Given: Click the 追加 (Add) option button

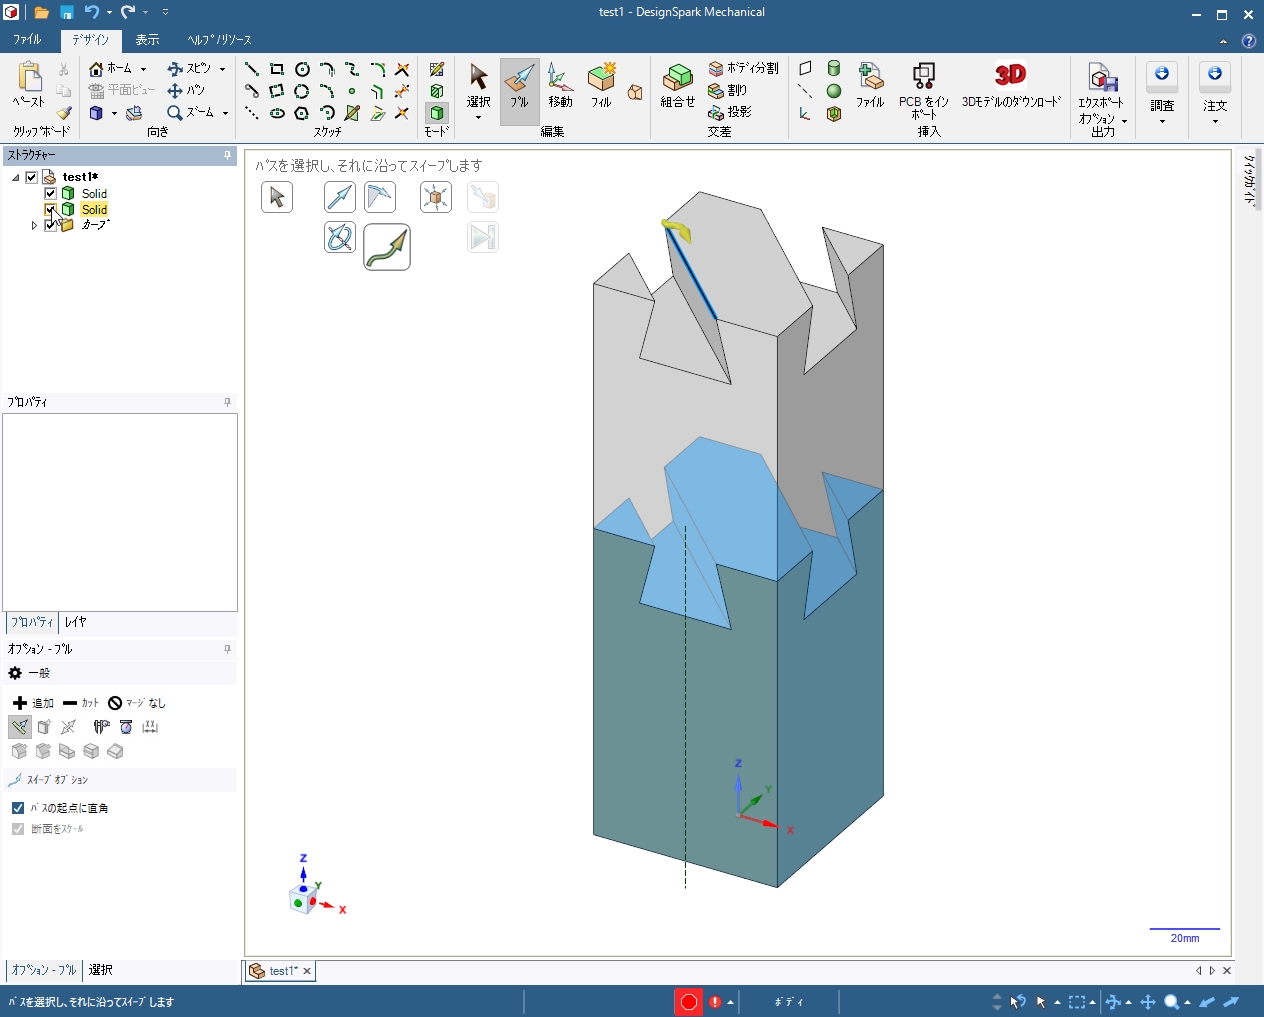Looking at the screenshot, I should [33, 703].
